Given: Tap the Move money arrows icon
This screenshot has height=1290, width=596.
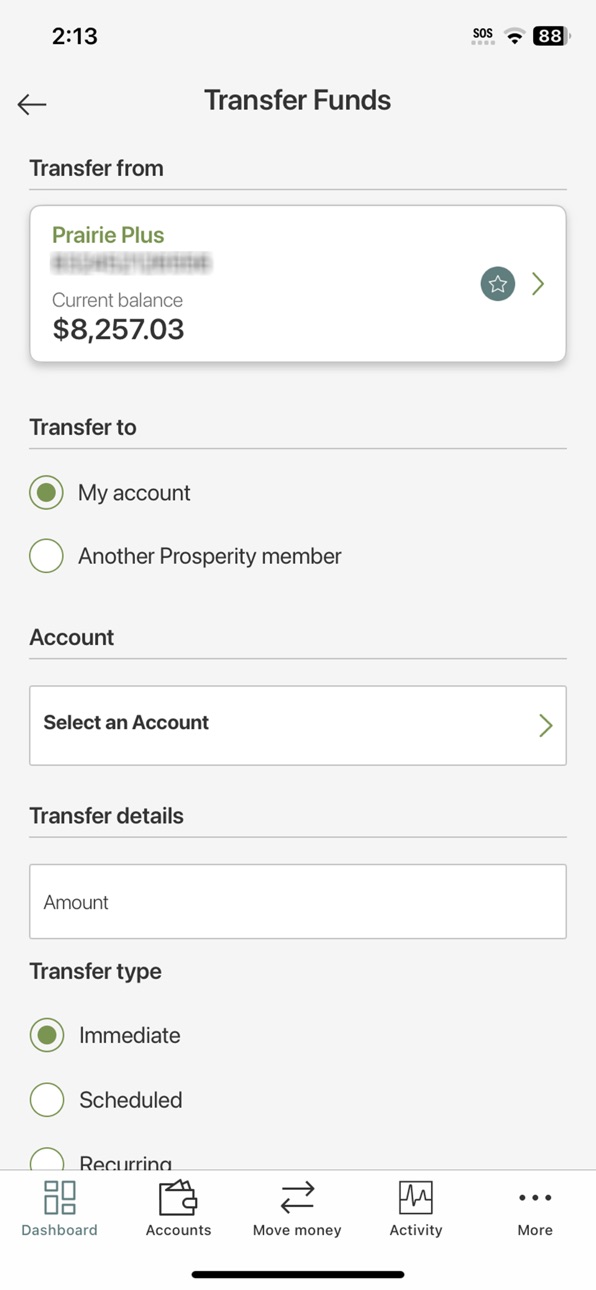Looking at the screenshot, I should tap(297, 1197).
